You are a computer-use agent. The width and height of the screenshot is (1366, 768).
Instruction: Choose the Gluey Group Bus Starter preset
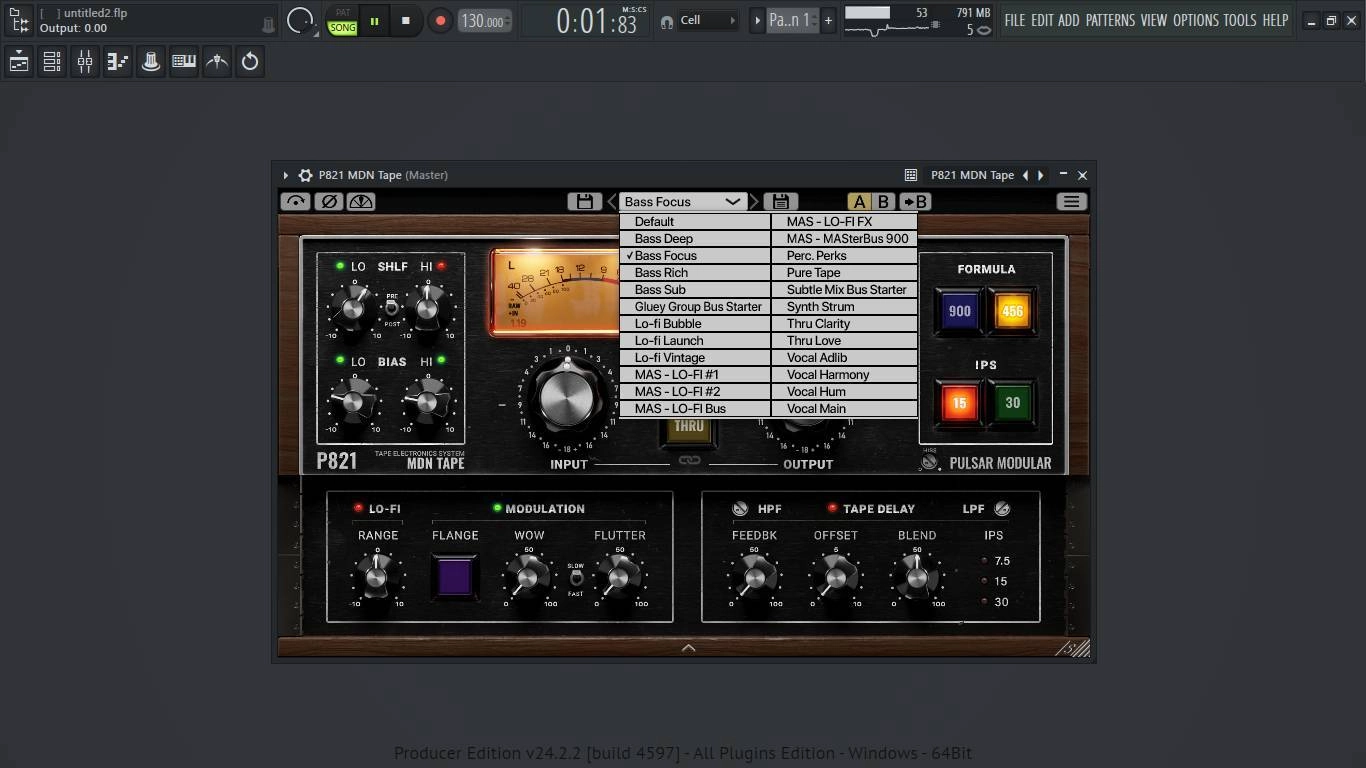695,307
